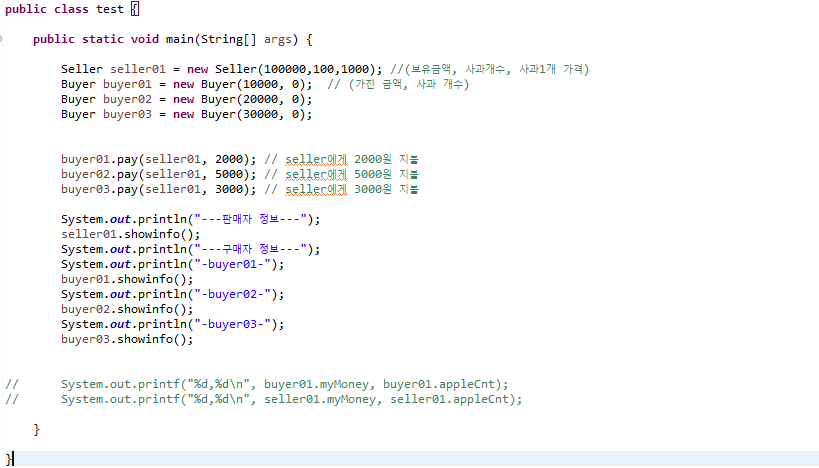819x468 pixels.
Task: Click the 'buyer01.showinfo();' statement
Action: click(127, 279)
